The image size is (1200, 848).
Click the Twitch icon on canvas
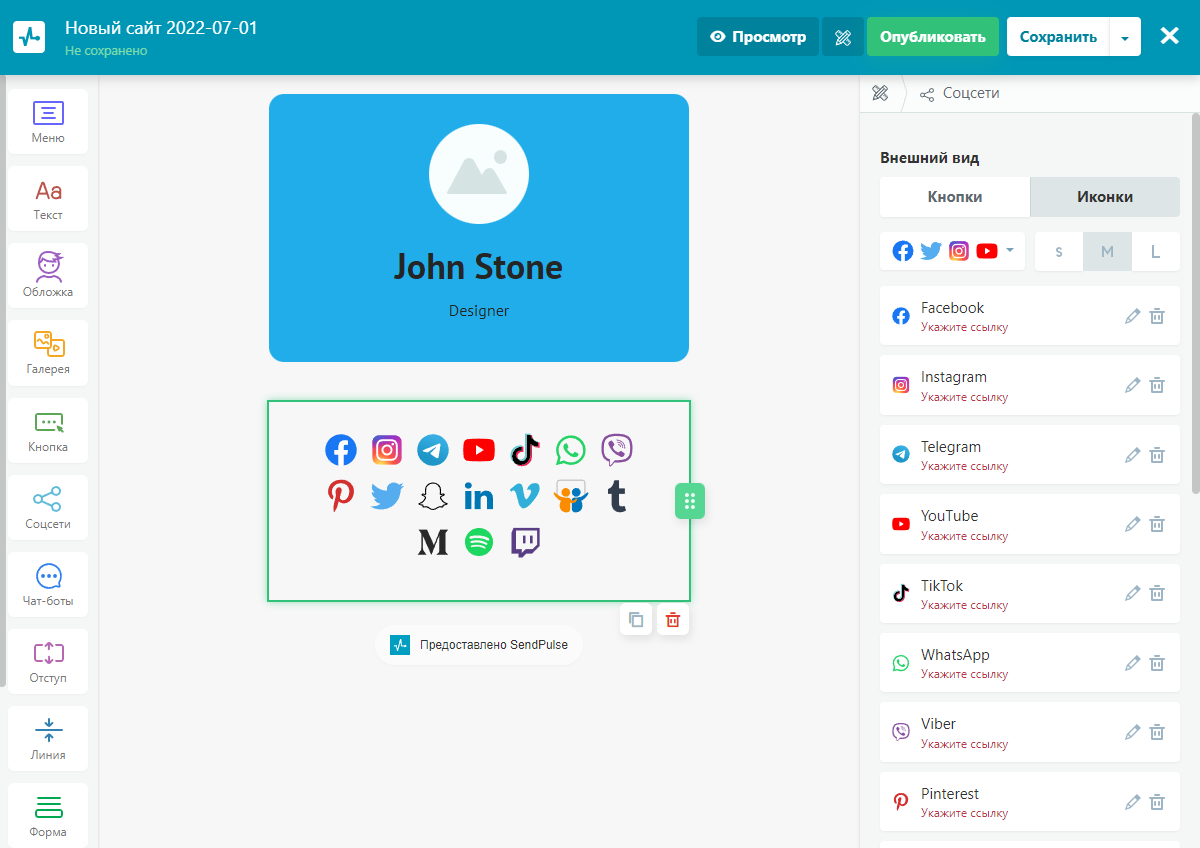[x=525, y=542]
